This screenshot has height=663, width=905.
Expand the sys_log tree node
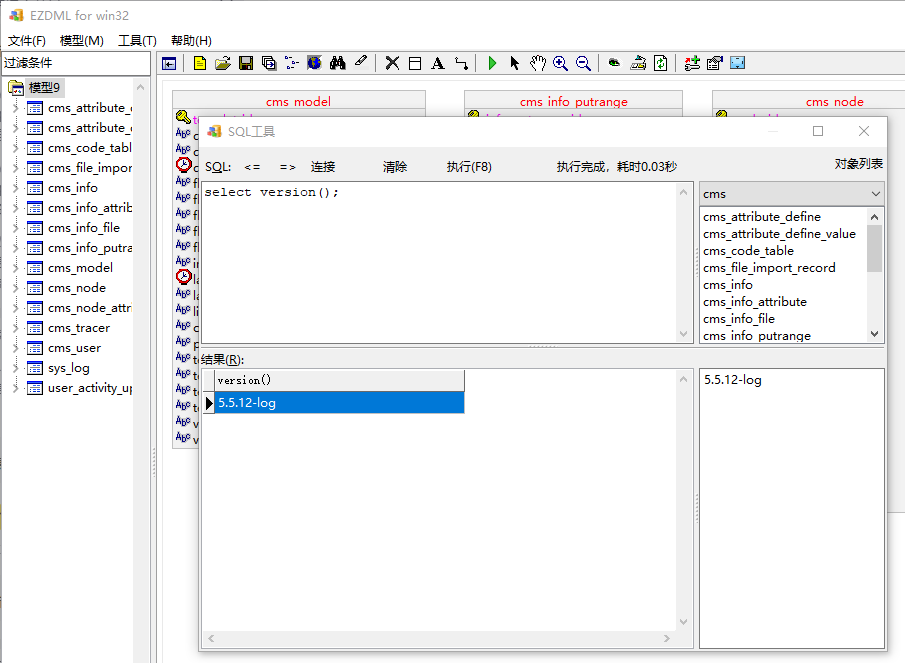pos(16,368)
